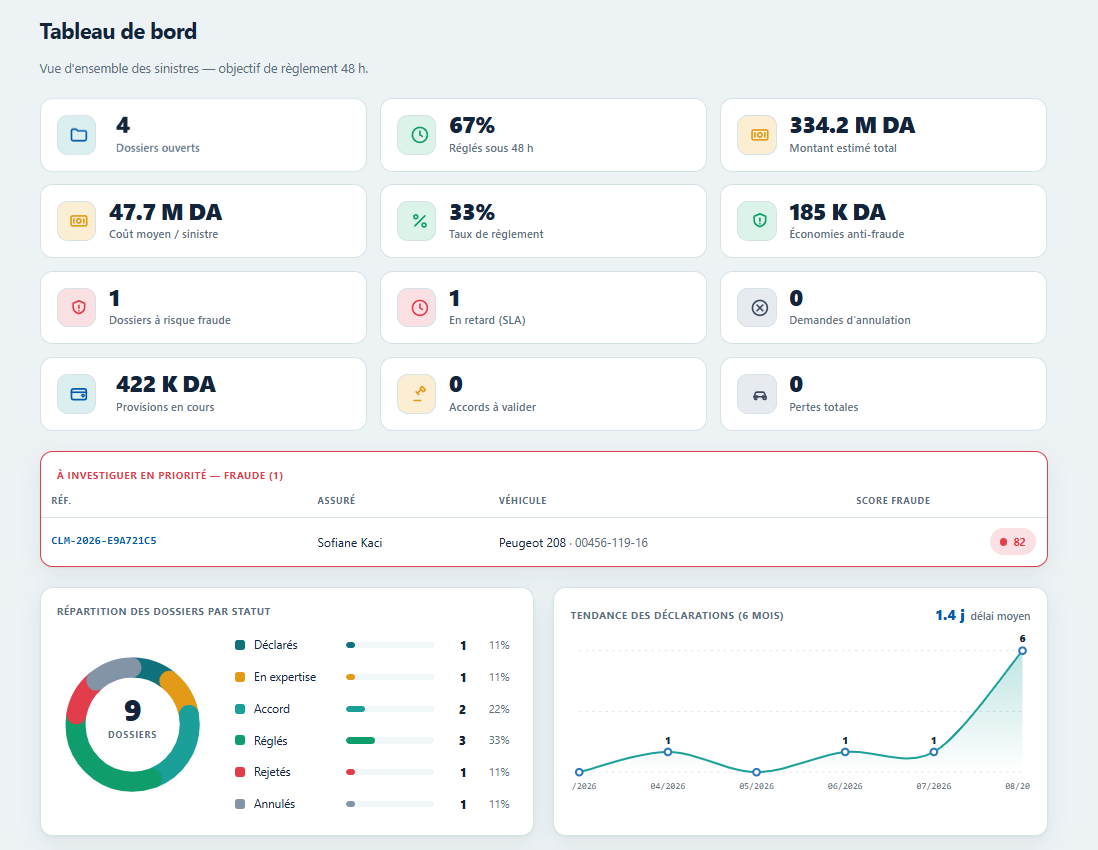Click the fraud score badge 82
1098x850 pixels.
tap(1013, 542)
